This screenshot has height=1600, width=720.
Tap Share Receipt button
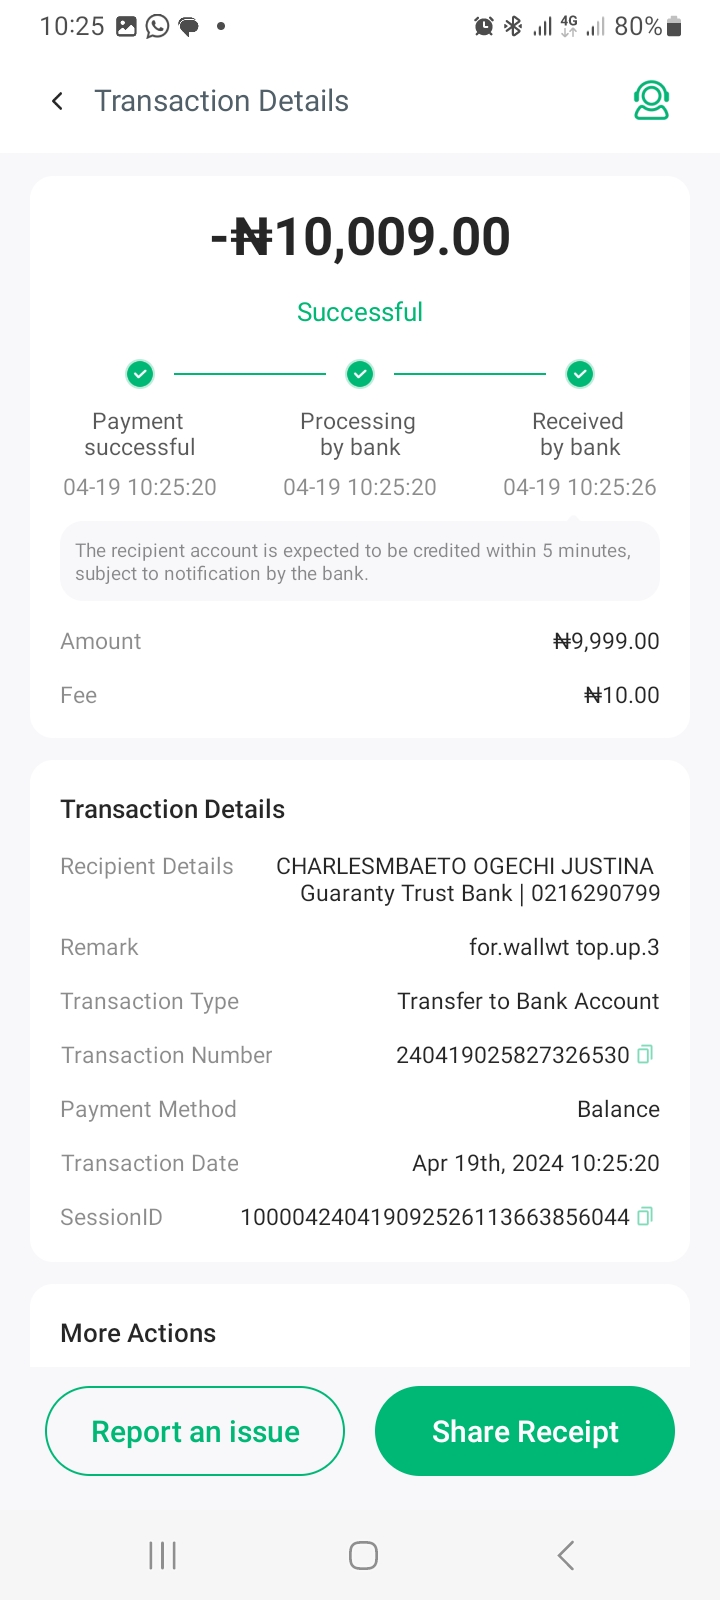tap(525, 1431)
